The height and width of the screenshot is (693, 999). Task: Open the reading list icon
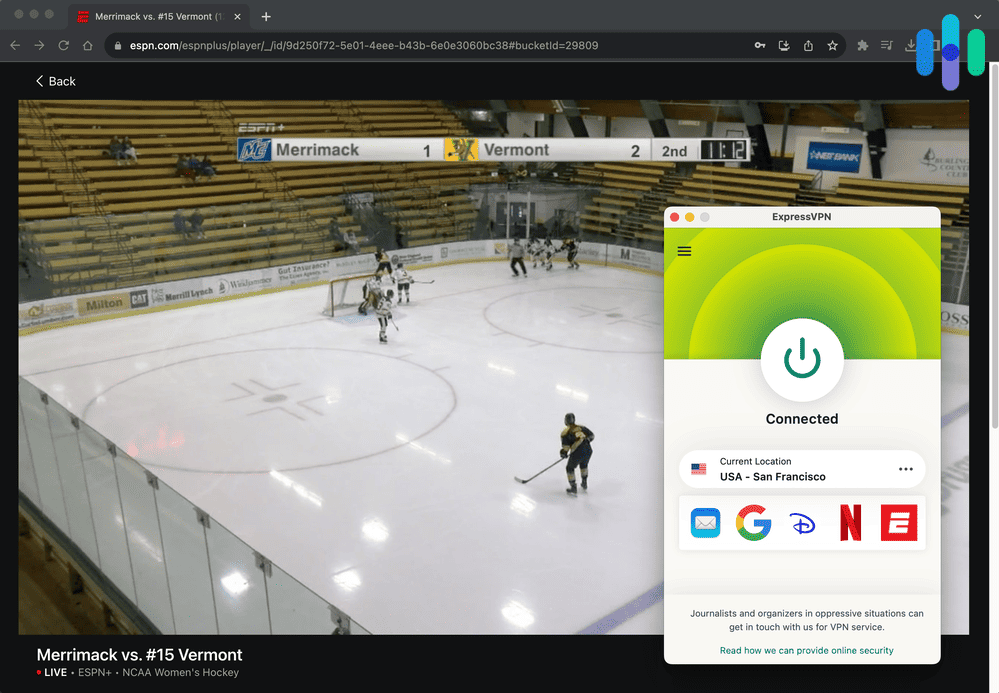pos(887,45)
